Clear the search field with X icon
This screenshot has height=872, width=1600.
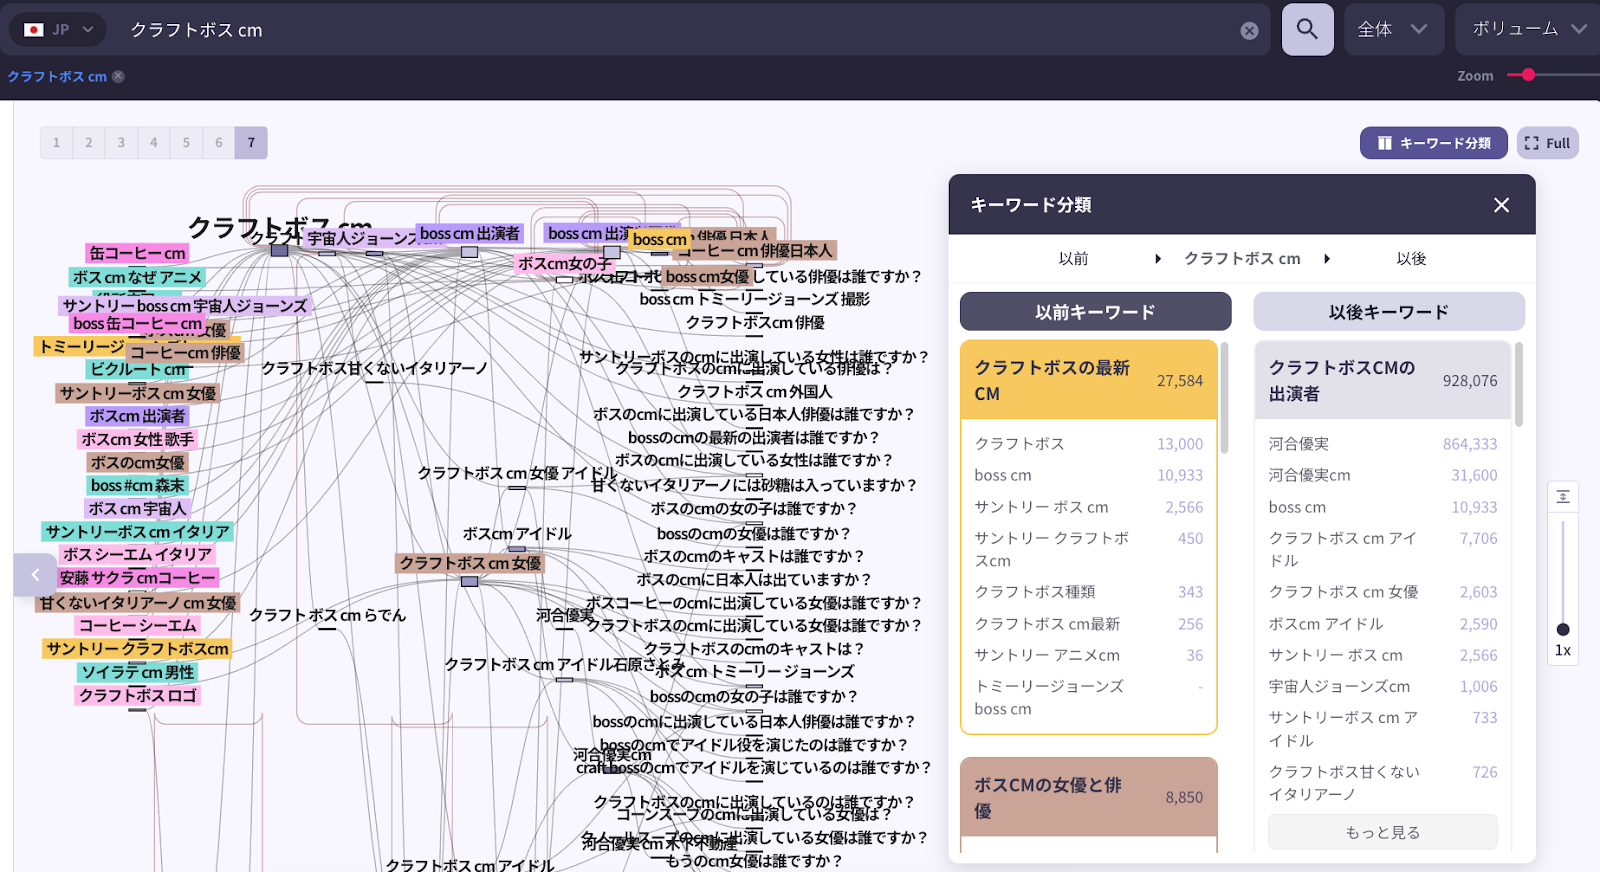tap(1249, 31)
